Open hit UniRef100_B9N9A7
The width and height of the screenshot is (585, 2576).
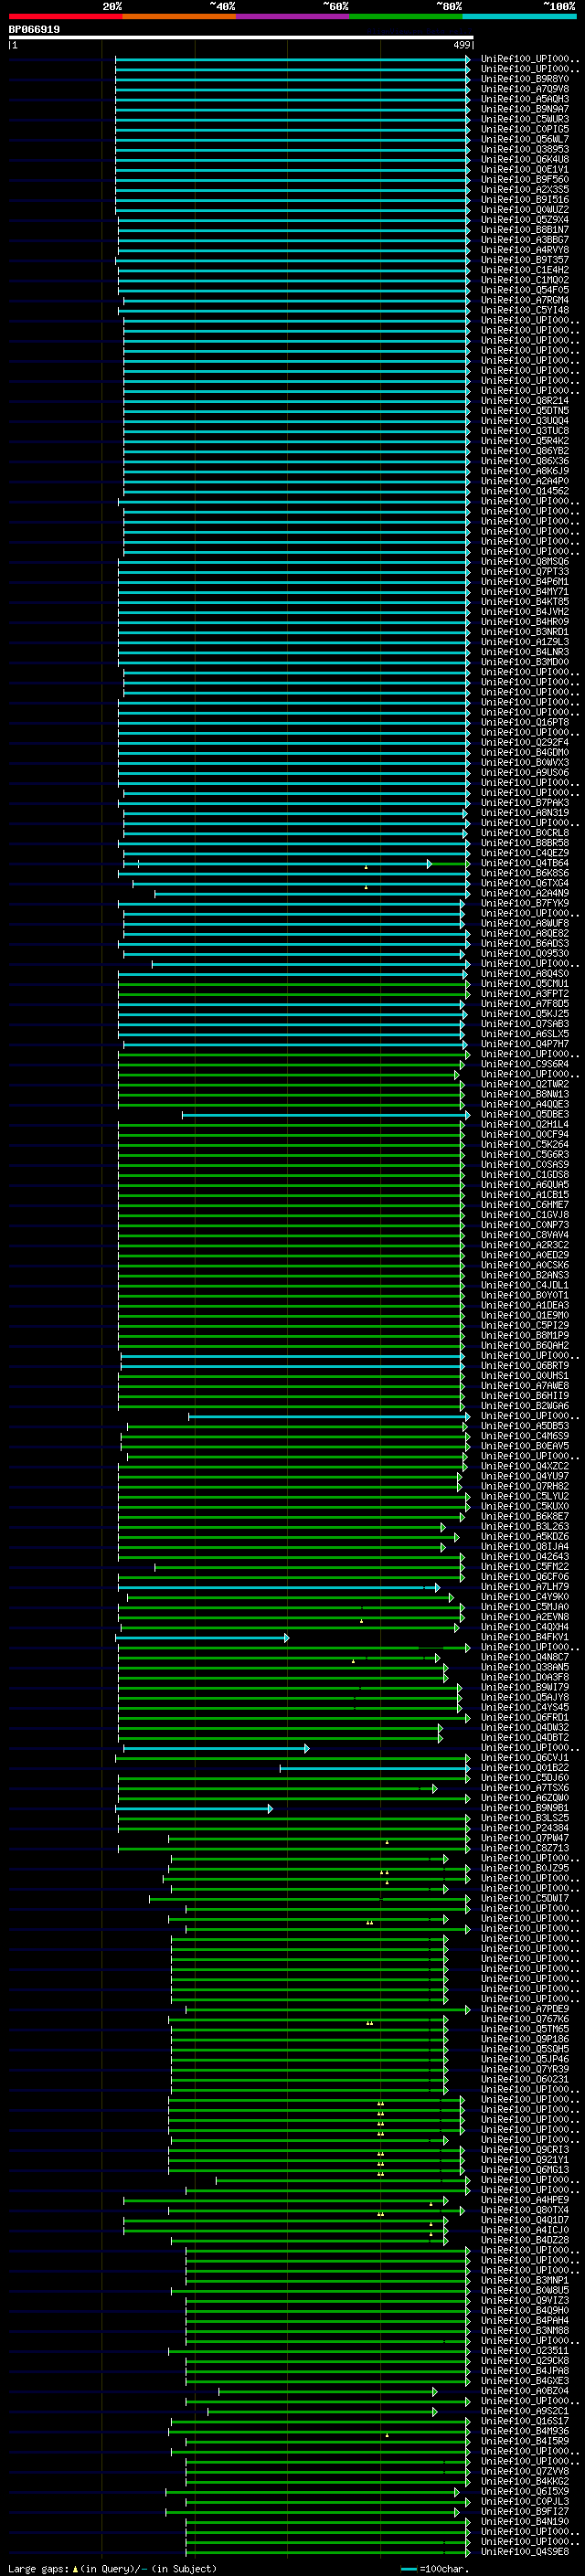pyautogui.click(x=524, y=109)
